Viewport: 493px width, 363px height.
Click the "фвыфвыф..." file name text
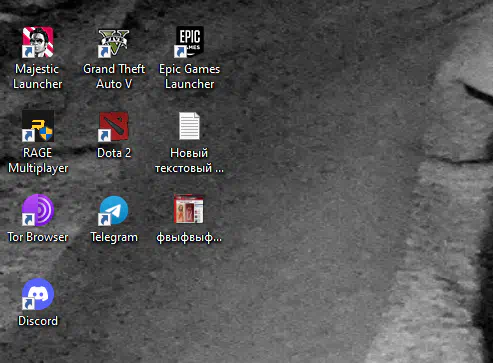point(189,238)
